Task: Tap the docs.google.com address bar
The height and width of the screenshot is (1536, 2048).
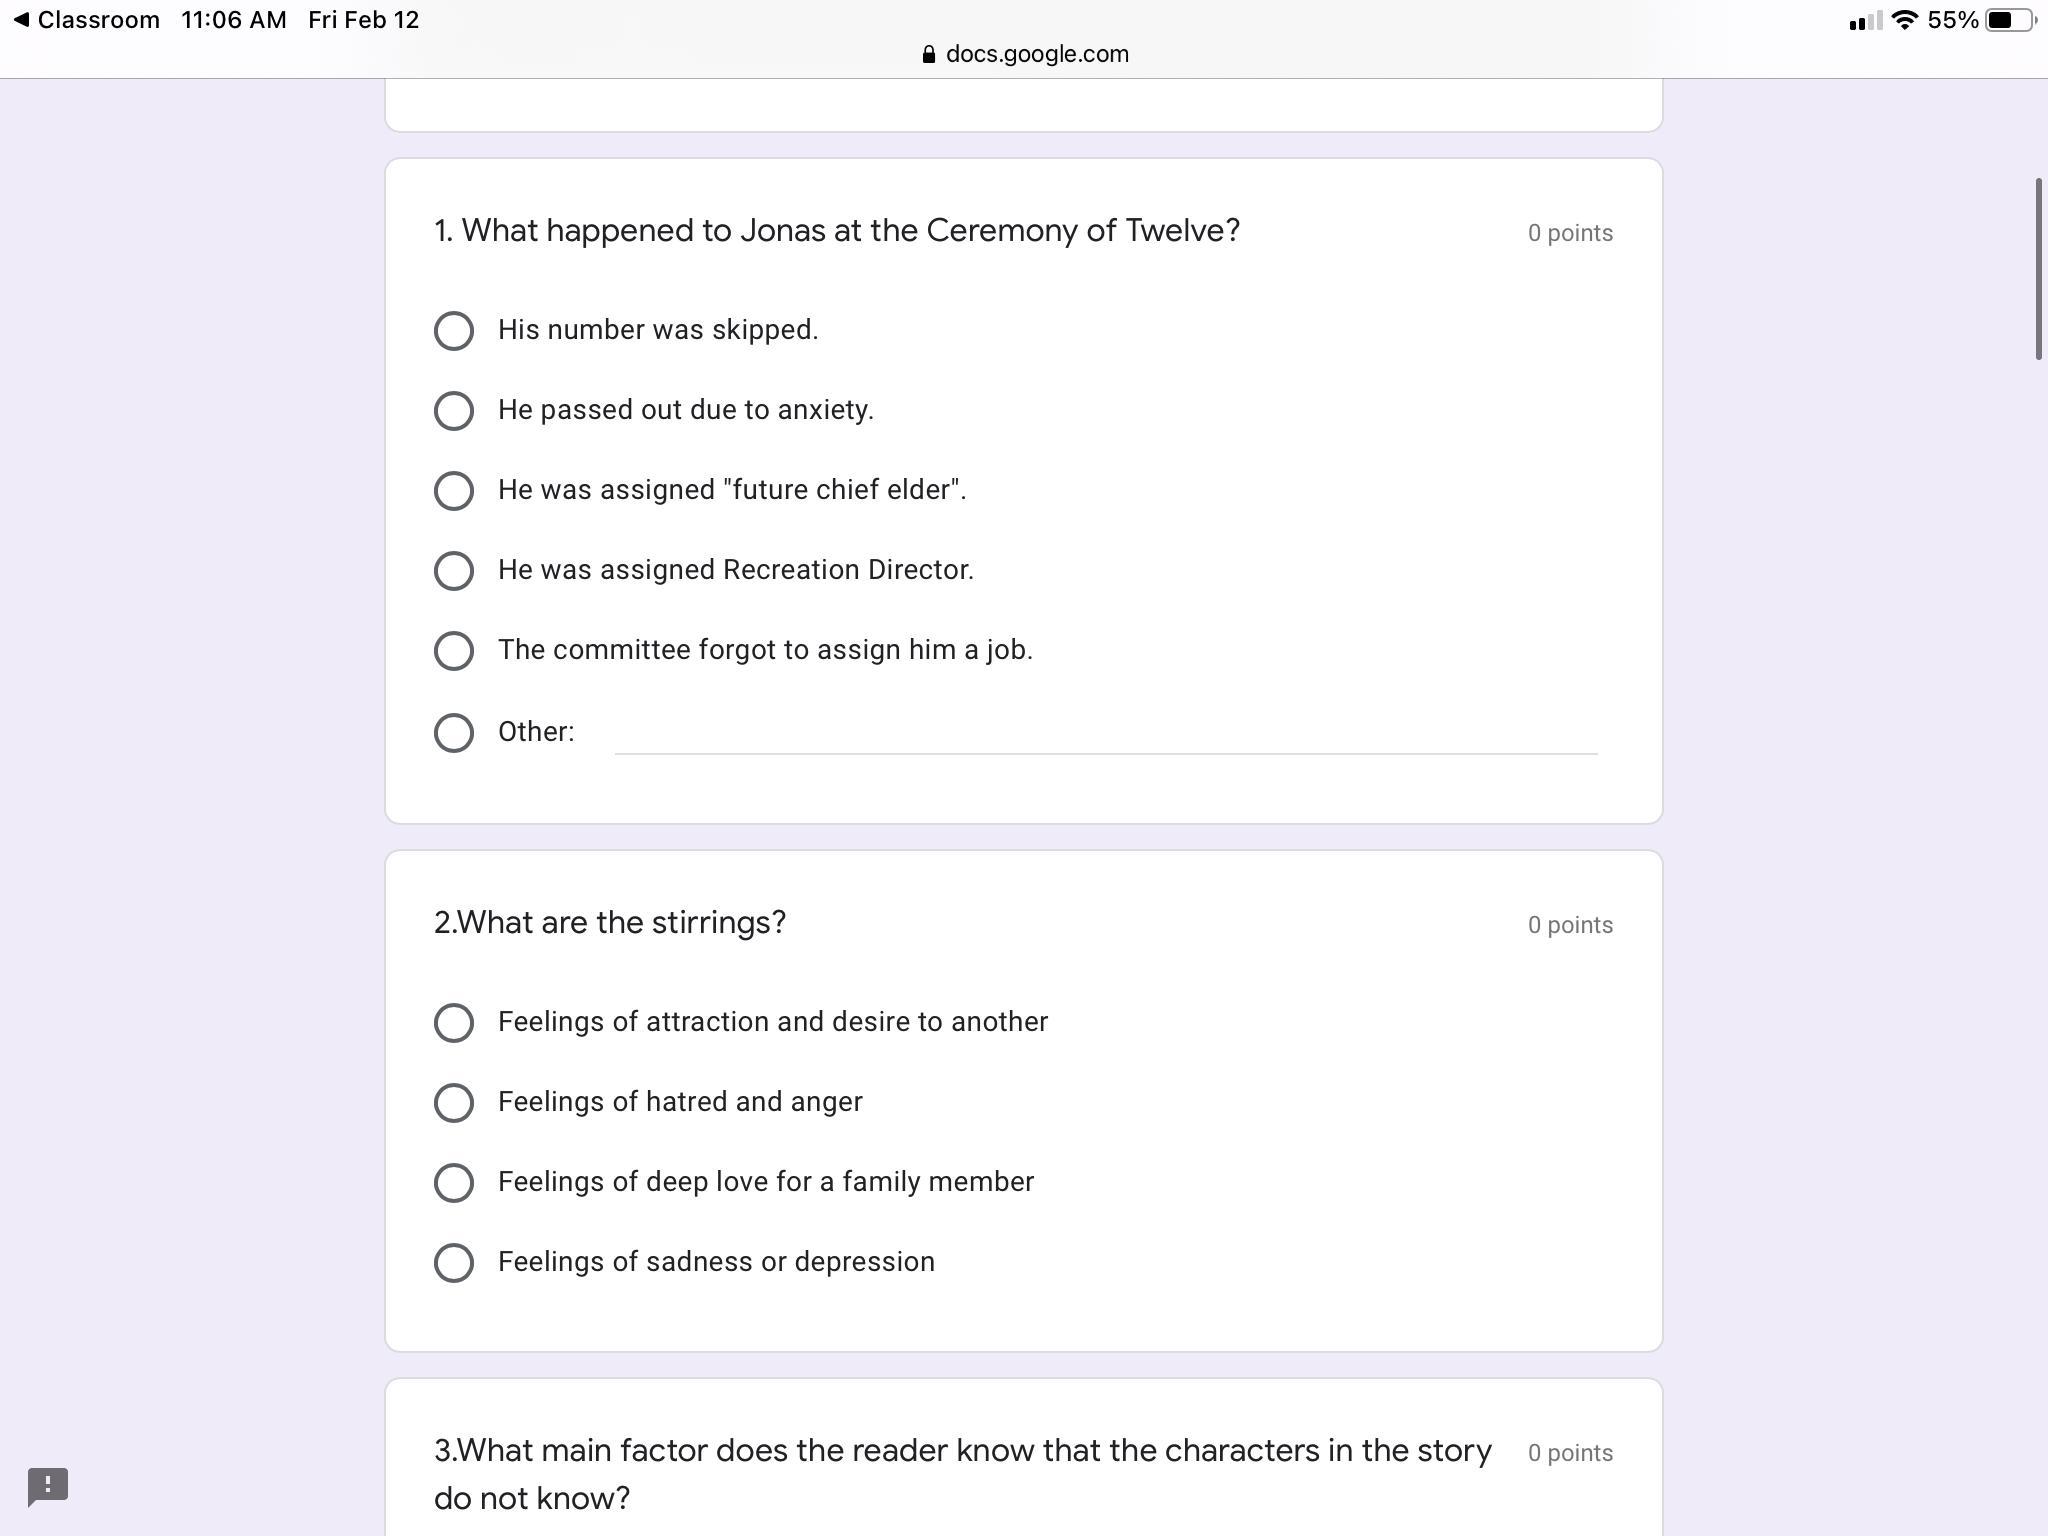Action: pyautogui.click(x=1036, y=55)
